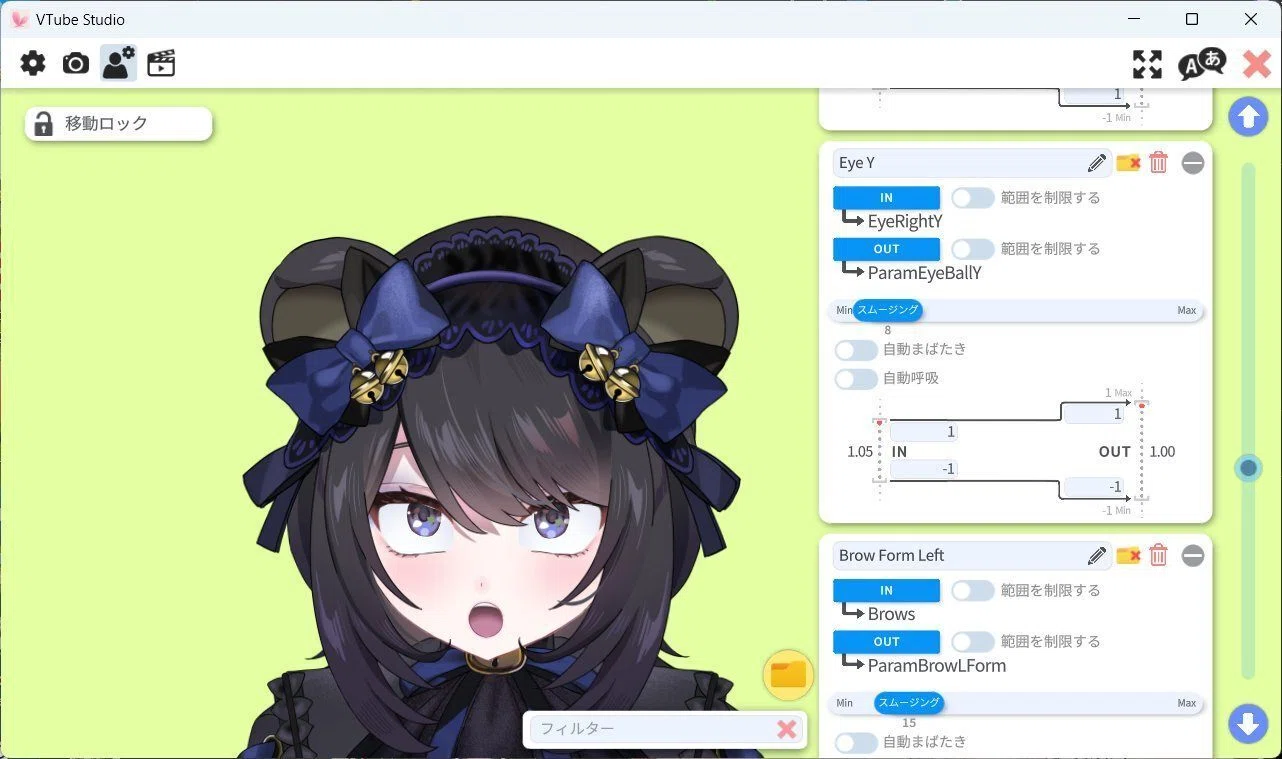Toggle Brow Form Left input range limit
1282x759 pixels.
(x=972, y=591)
